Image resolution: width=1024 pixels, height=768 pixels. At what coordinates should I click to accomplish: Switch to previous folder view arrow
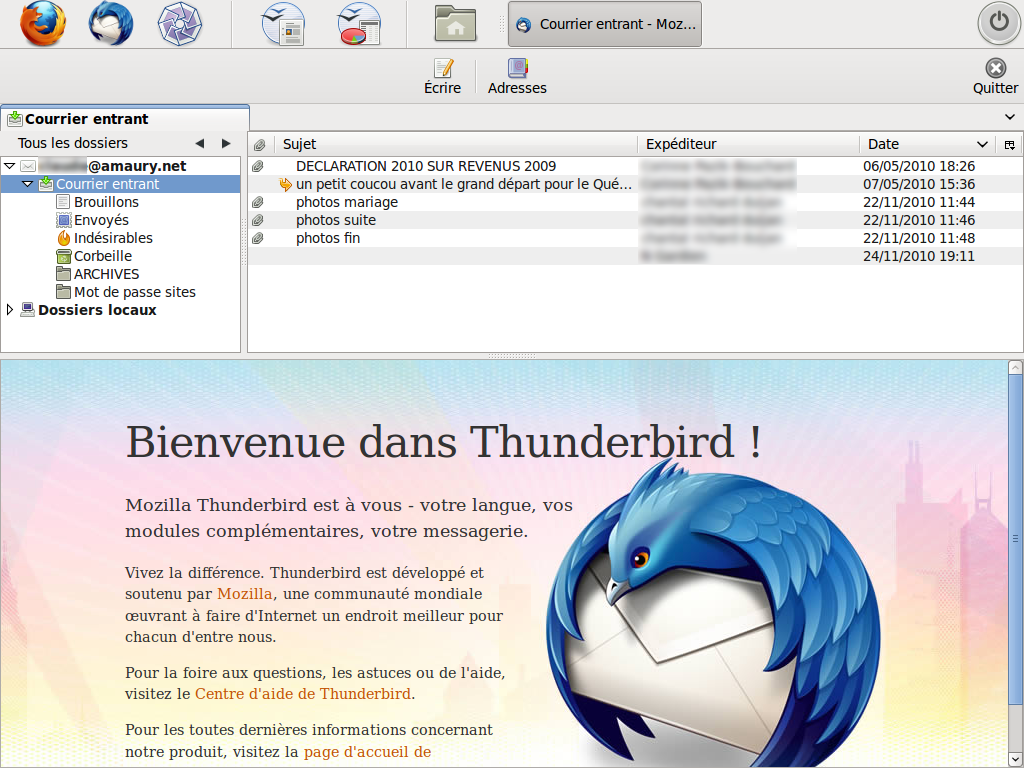(200, 143)
